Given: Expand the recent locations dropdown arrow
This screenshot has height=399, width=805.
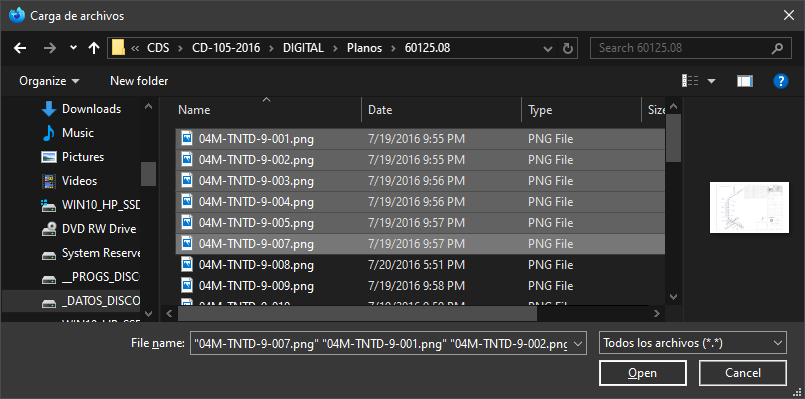Looking at the screenshot, I should click(x=73, y=48).
